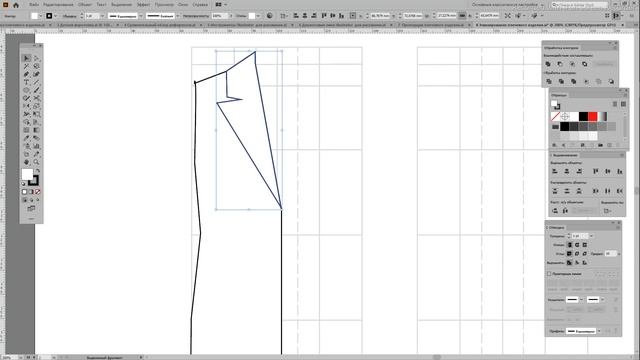Swap fill and stroke colors arrow

coord(38,171)
